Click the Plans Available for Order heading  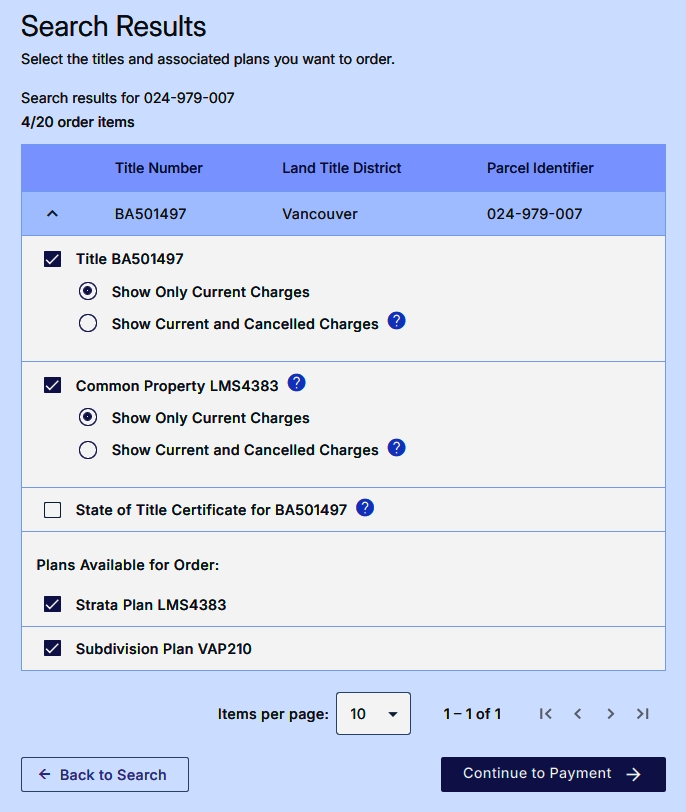click(128, 565)
